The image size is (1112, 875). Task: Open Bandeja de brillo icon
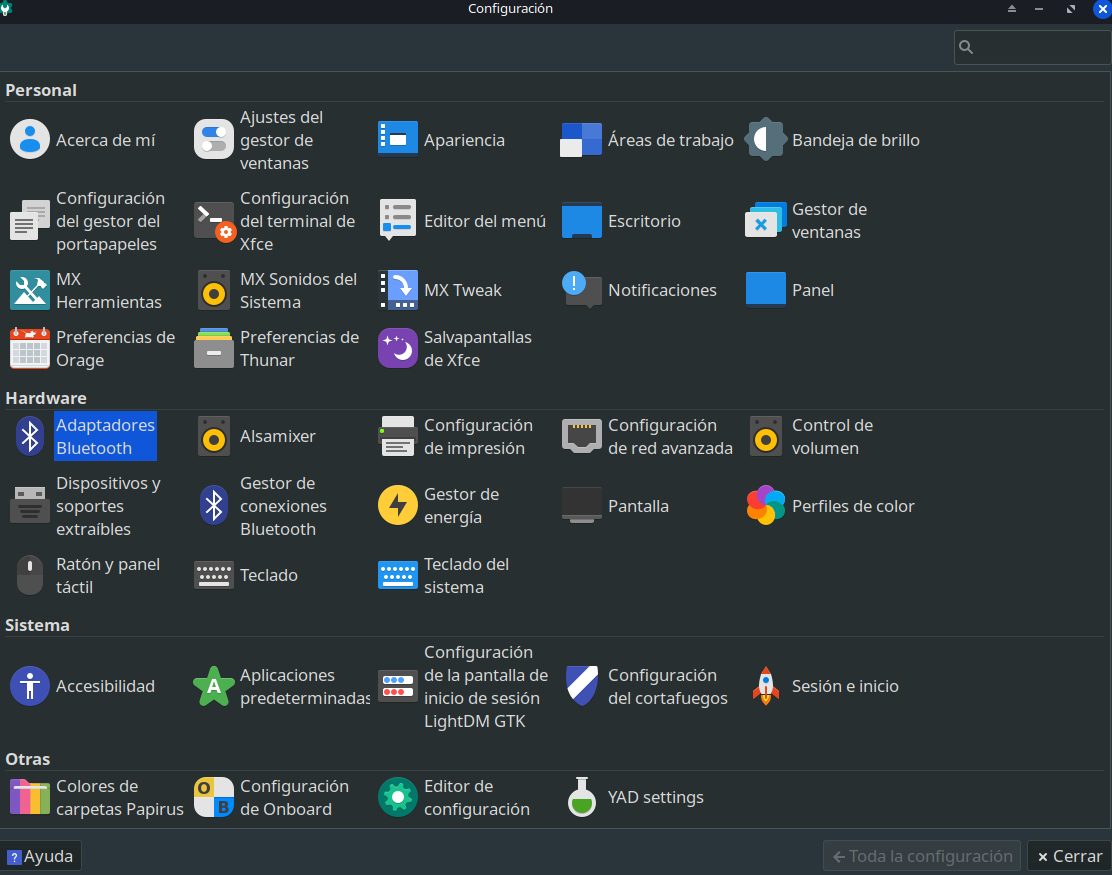pos(766,140)
